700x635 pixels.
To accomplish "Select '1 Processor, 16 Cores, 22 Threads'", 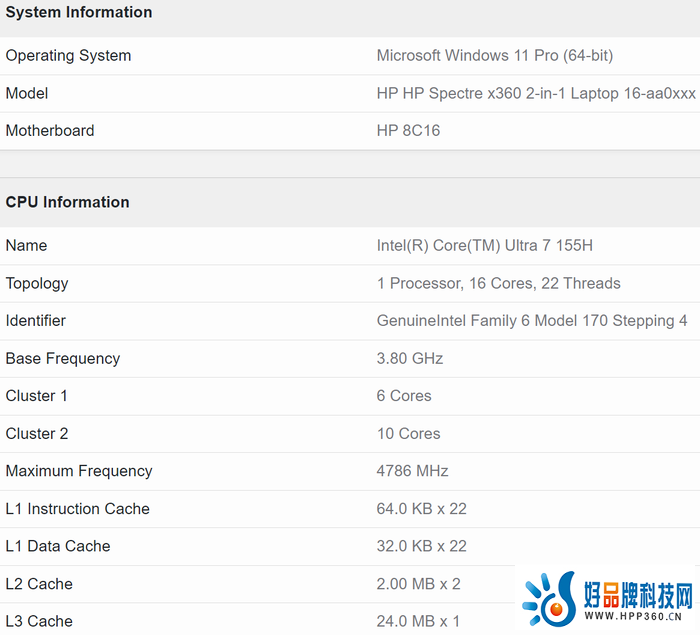I will coord(499,284).
